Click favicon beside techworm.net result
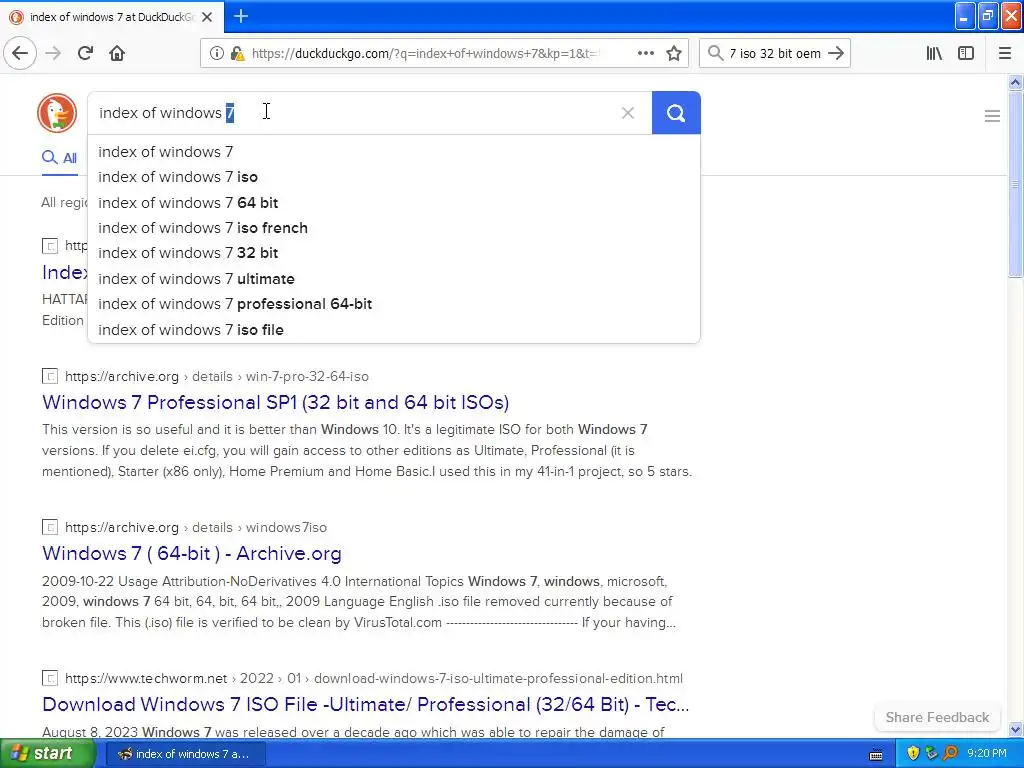 click(50, 679)
